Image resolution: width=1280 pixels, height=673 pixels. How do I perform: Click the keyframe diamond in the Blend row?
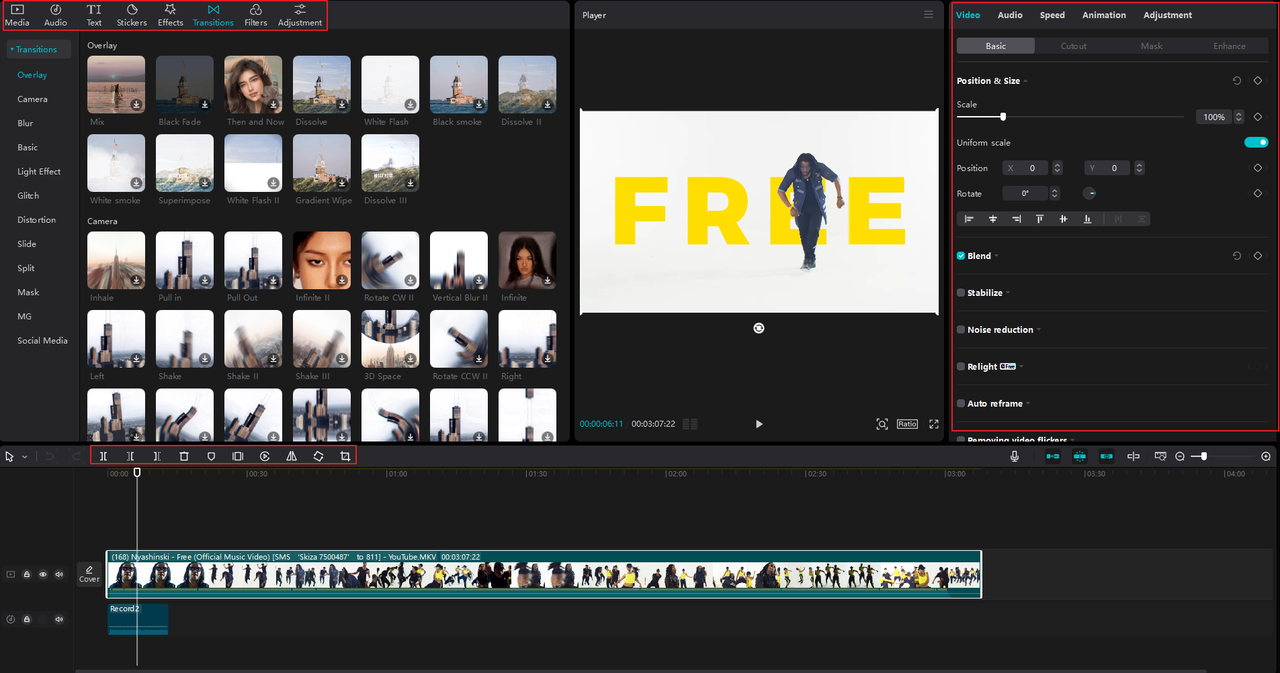pos(1258,256)
